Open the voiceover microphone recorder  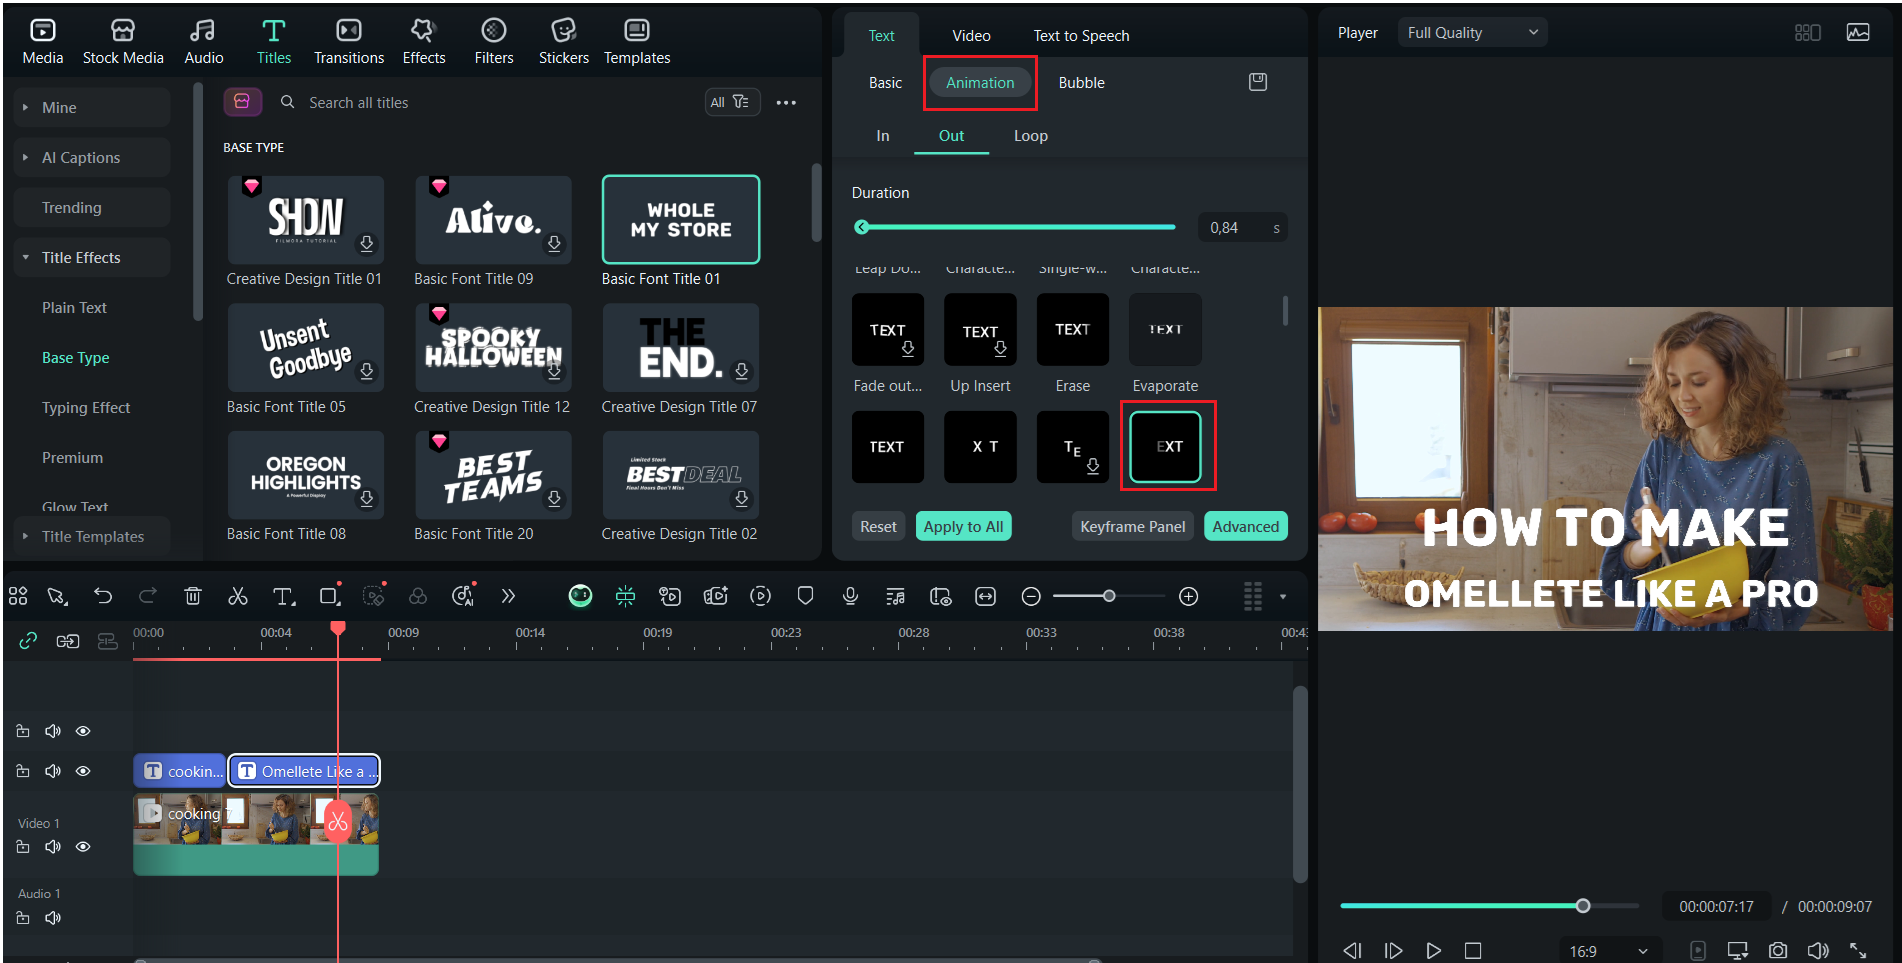tap(850, 596)
